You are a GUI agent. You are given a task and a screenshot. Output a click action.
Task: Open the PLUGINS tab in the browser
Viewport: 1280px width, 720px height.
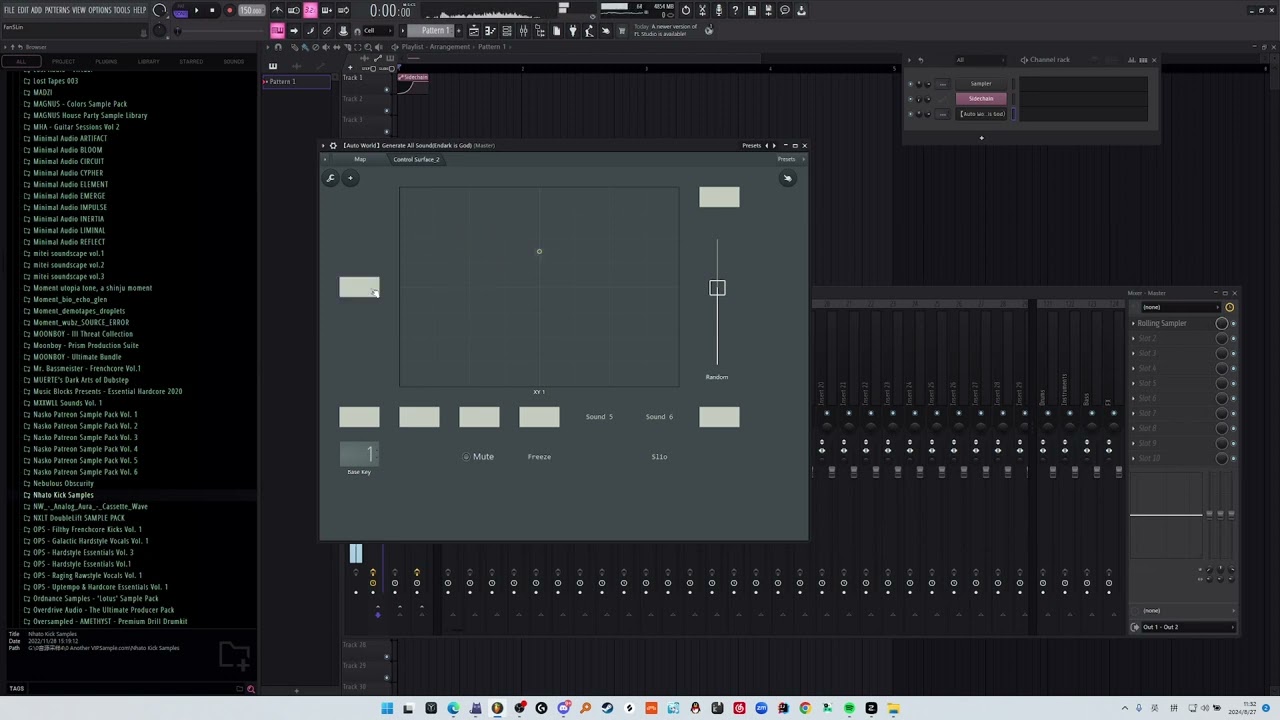pos(106,62)
